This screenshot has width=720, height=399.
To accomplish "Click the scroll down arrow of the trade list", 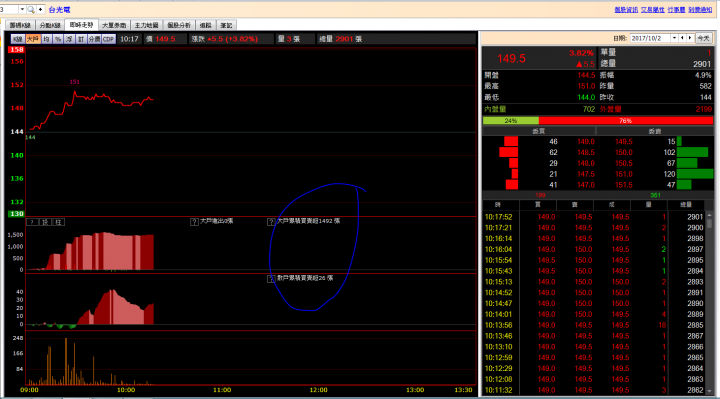I will point(709,392).
